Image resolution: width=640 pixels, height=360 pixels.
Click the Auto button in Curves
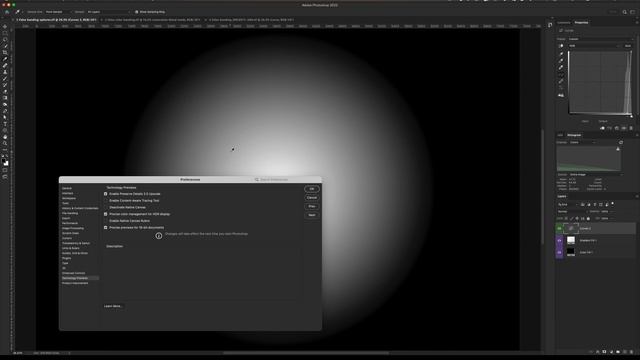(x=628, y=46)
